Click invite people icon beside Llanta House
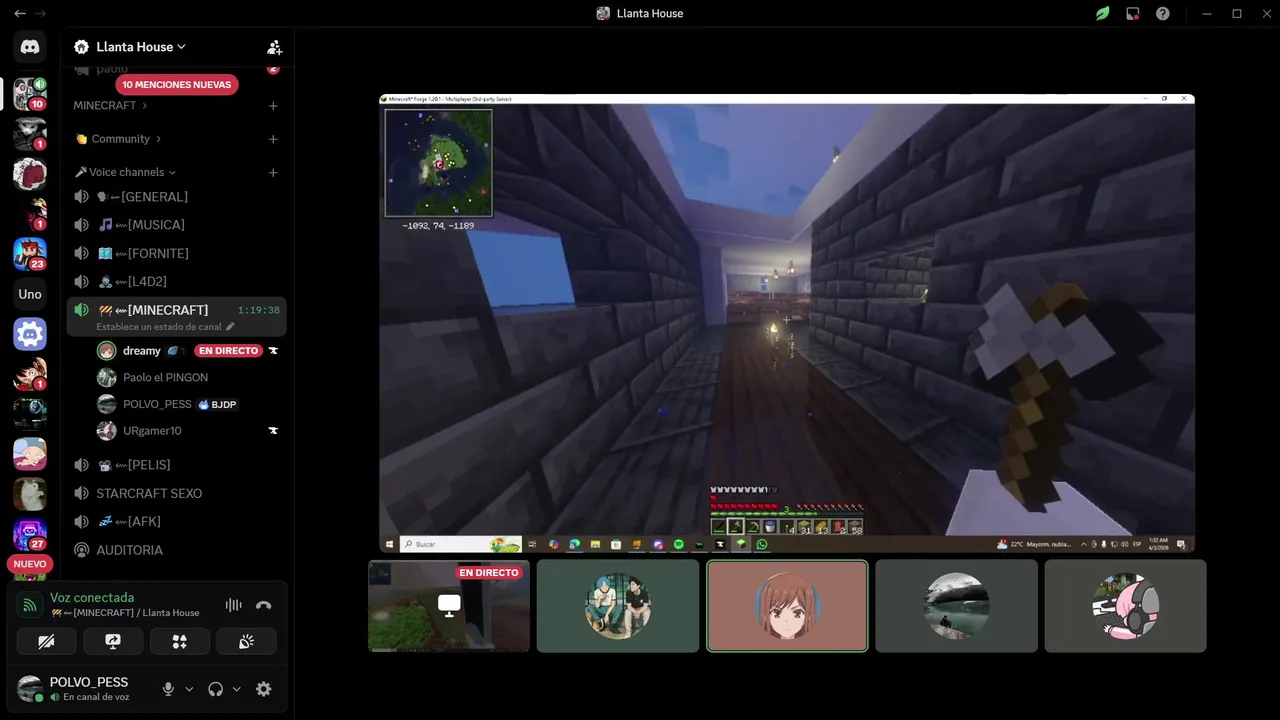This screenshot has height=720, width=1280. (274, 47)
